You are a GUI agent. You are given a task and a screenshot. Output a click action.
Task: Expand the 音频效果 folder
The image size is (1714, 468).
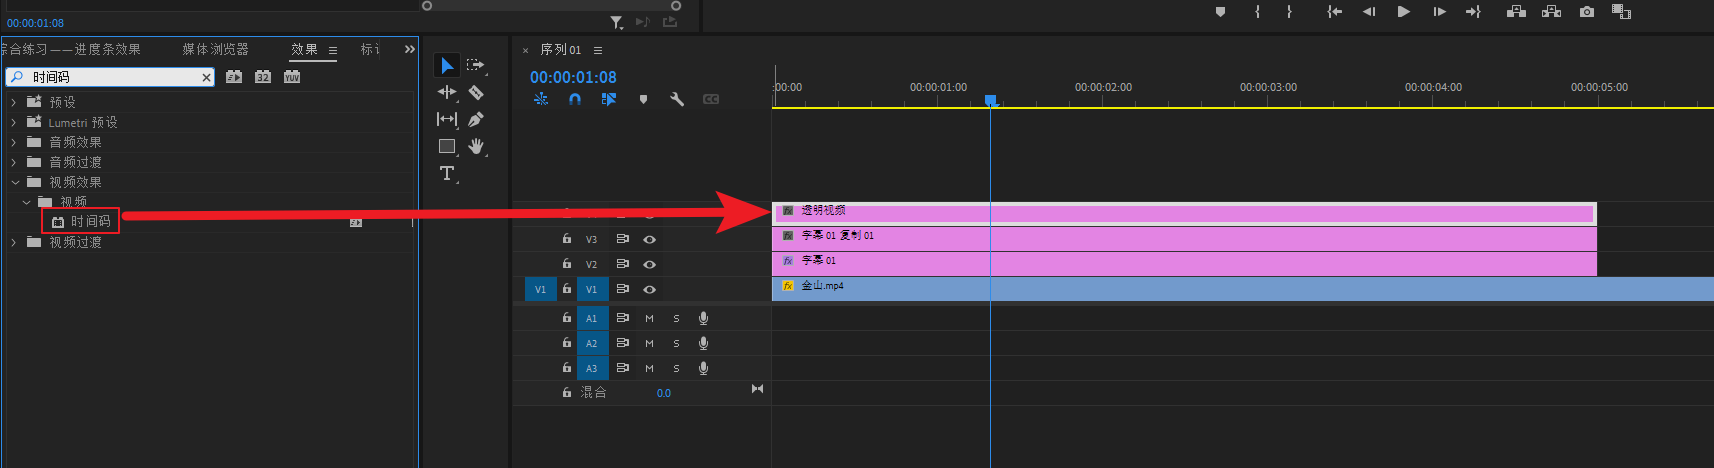point(13,142)
